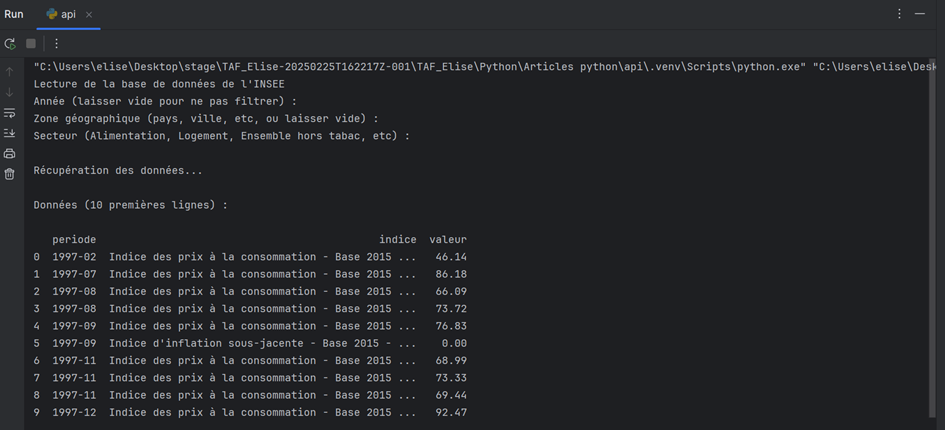The width and height of the screenshot is (945, 430).
Task: Click period 1997-07 in row 1
Action: click(x=74, y=274)
